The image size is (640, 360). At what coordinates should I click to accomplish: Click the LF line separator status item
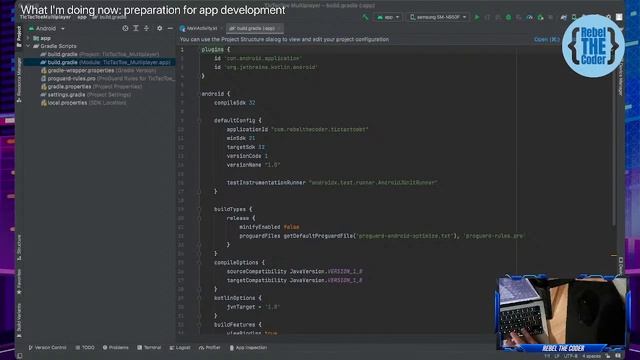coord(557,356)
